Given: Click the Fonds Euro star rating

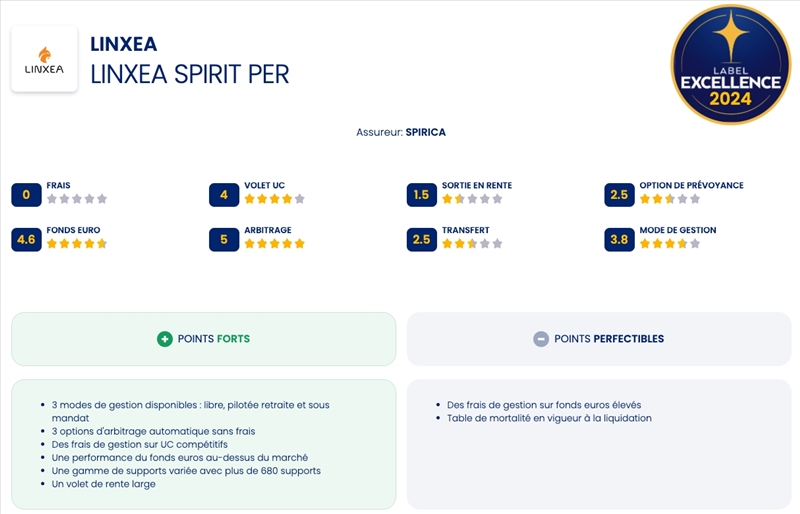Looking at the screenshot, I should pyautogui.click(x=77, y=244).
